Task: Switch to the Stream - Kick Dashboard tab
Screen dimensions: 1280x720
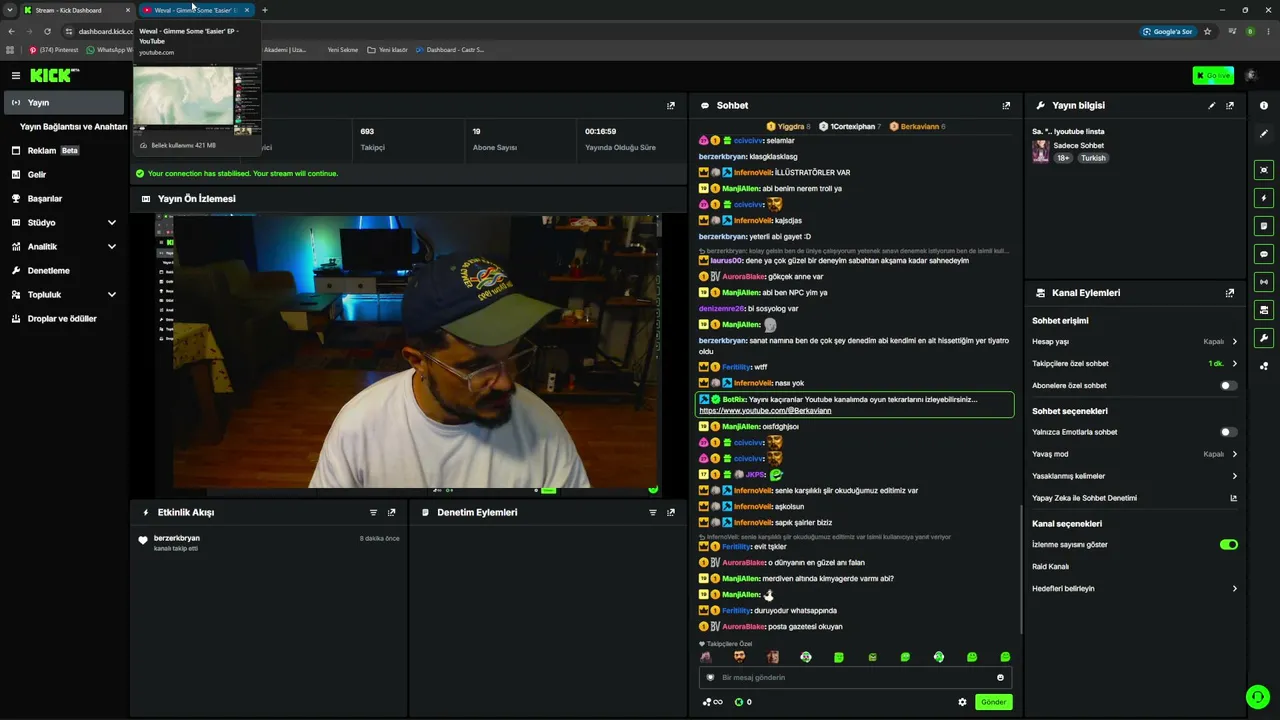Action: (x=78, y=10)
